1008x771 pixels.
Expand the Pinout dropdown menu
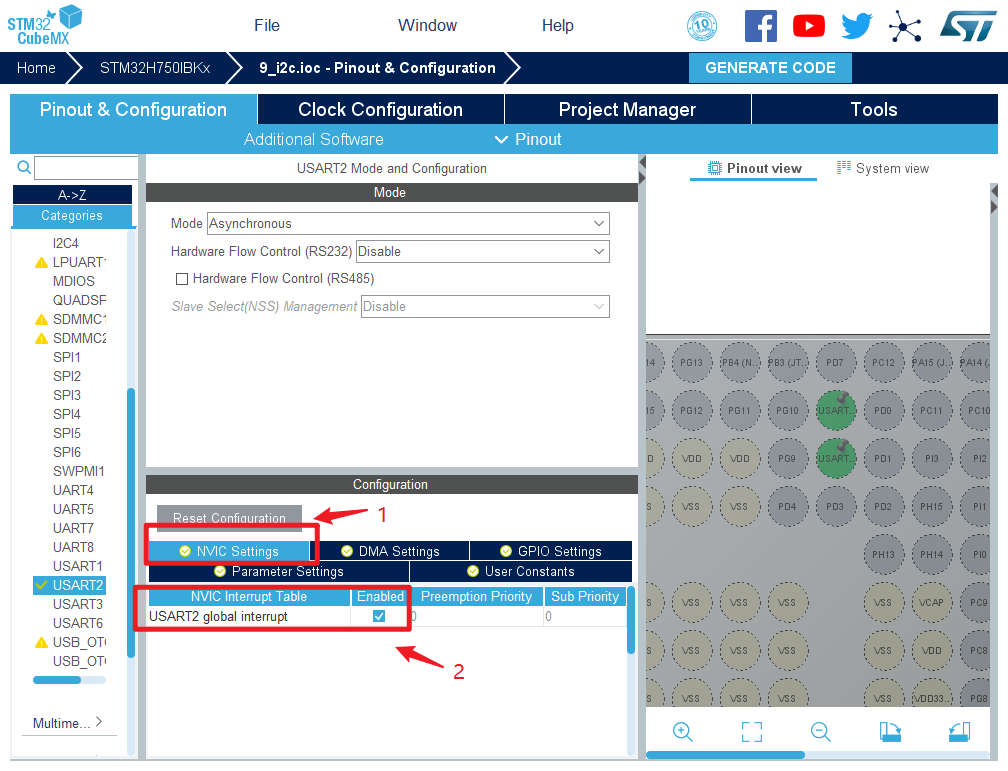point(528,139)
